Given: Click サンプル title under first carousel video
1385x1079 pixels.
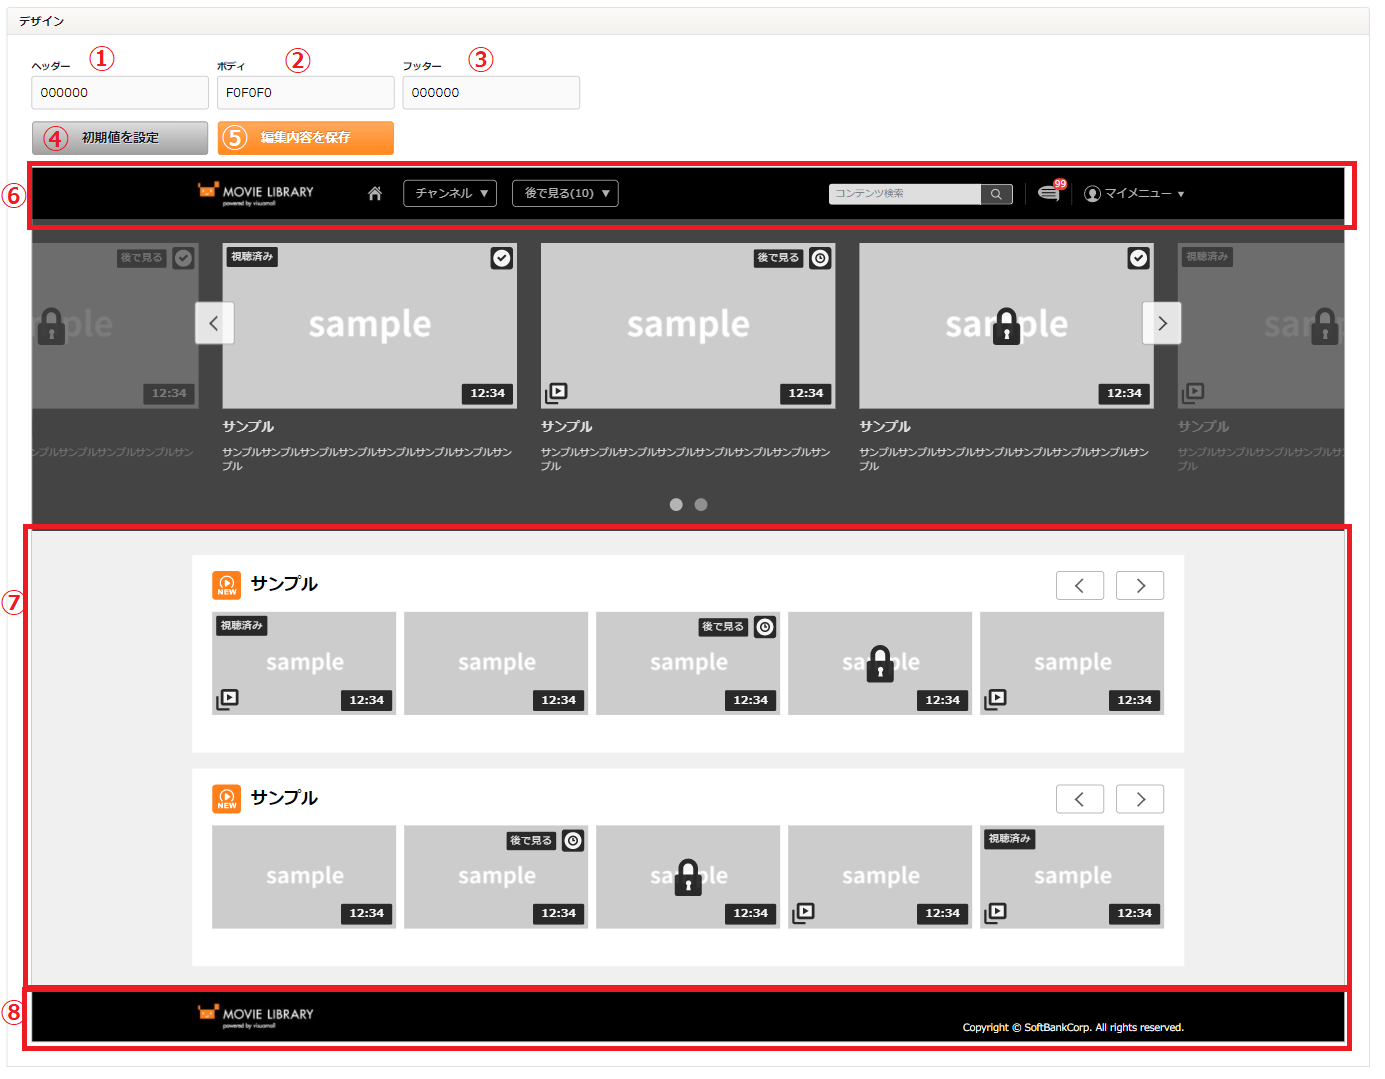Looking at the screenshot, I should click(x=248, y=427).
